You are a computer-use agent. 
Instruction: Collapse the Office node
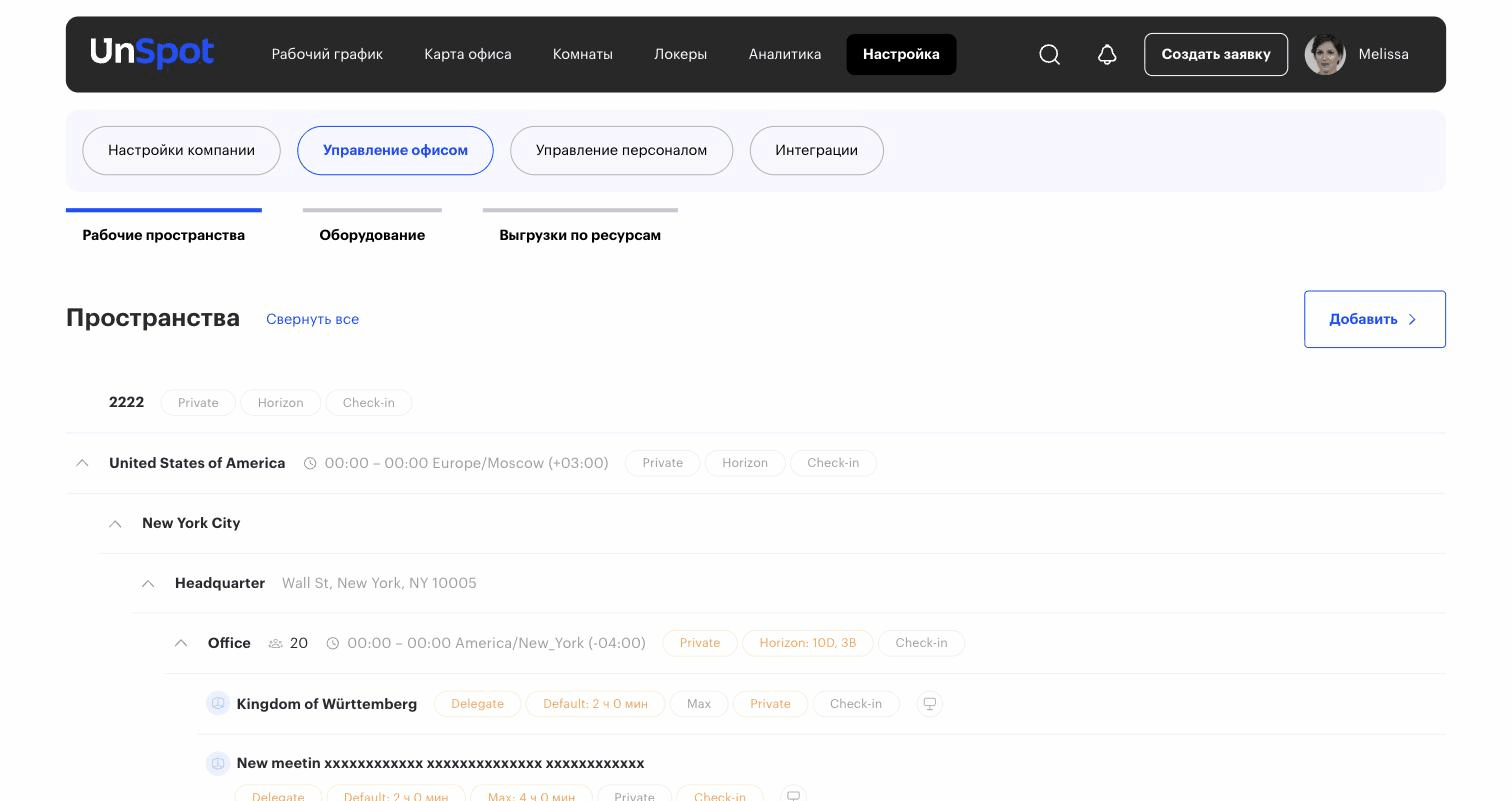click(x=181, y=643)
